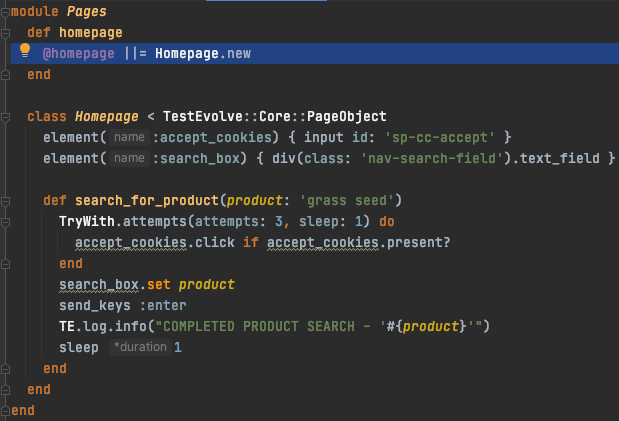This screenshot has height=421, width=619.
Task: Click 'TryWith' in the attempts call
Action: tap(87, 222)
